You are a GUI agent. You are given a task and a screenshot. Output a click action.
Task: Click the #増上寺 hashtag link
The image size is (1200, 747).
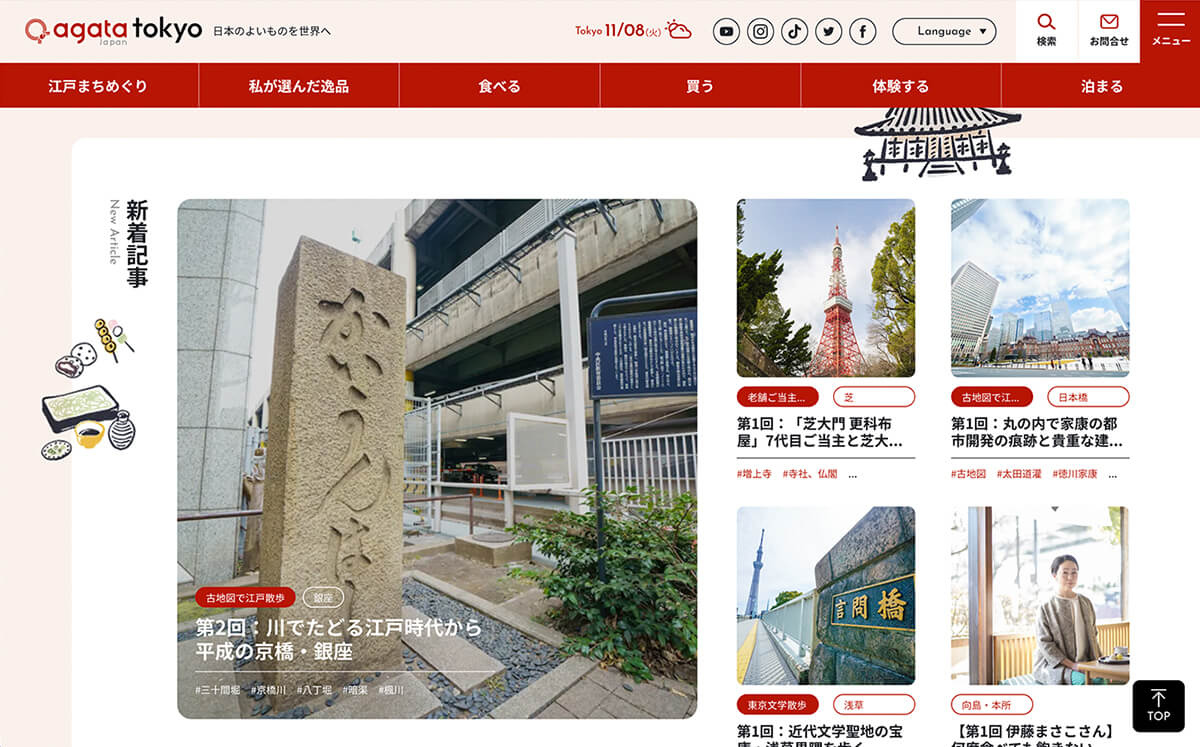click(753, 474)
